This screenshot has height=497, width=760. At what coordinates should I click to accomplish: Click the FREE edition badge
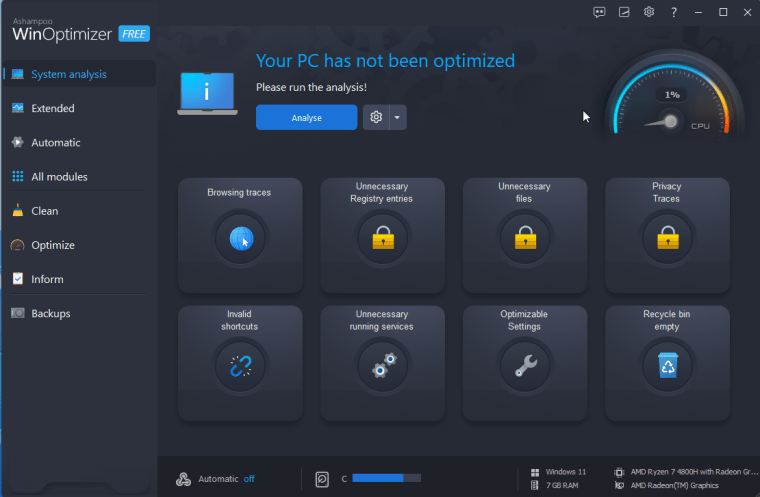(x=134, y=34)
